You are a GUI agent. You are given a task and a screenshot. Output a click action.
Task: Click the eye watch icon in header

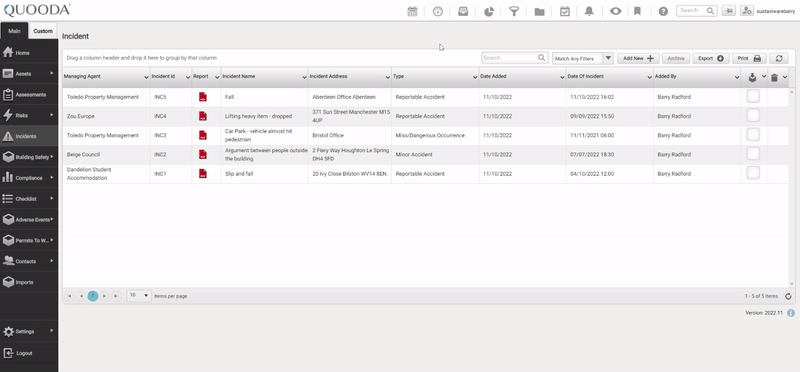click(x=615, y=11)
